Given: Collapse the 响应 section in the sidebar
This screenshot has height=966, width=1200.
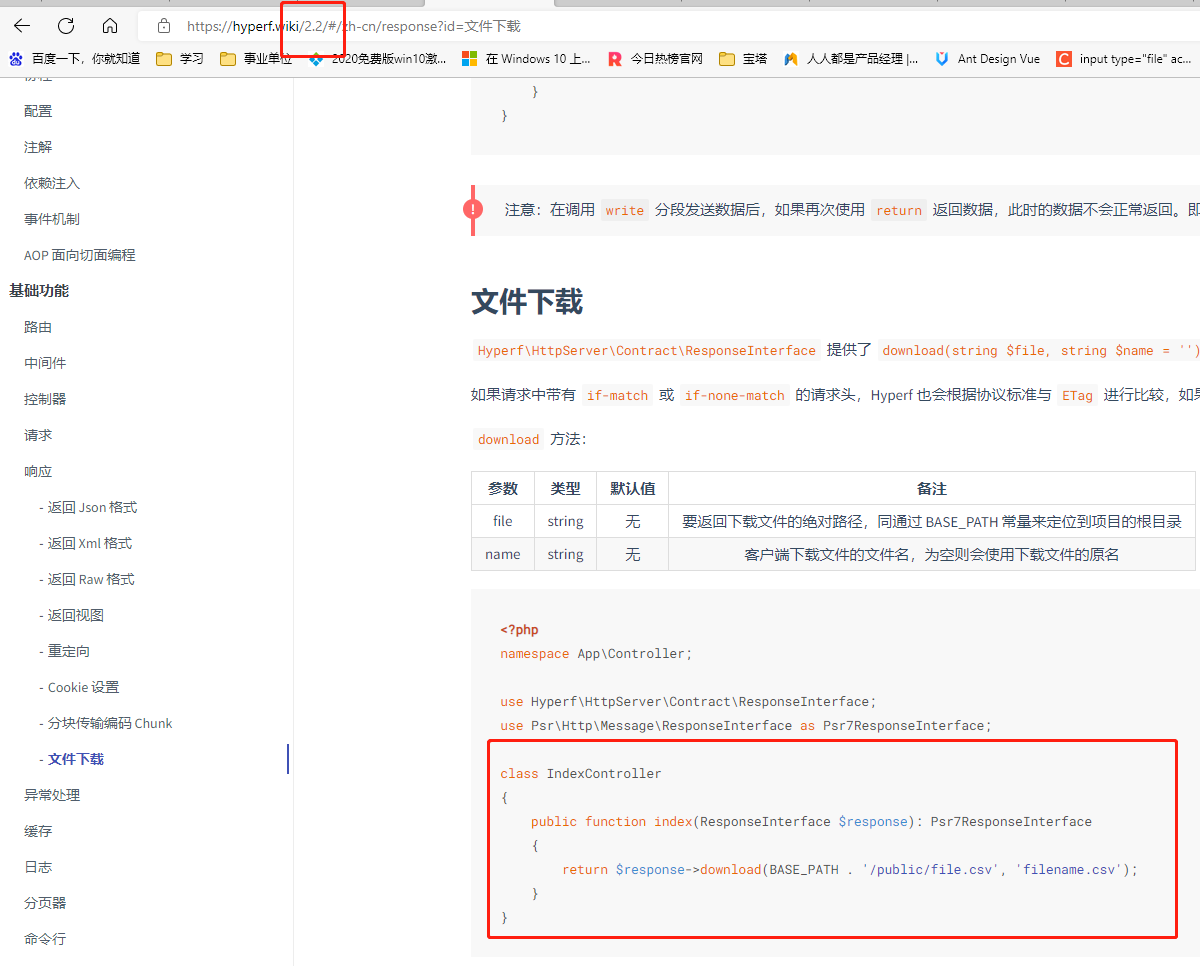Looking at the screenshot, I should click(x=37, y=470).
